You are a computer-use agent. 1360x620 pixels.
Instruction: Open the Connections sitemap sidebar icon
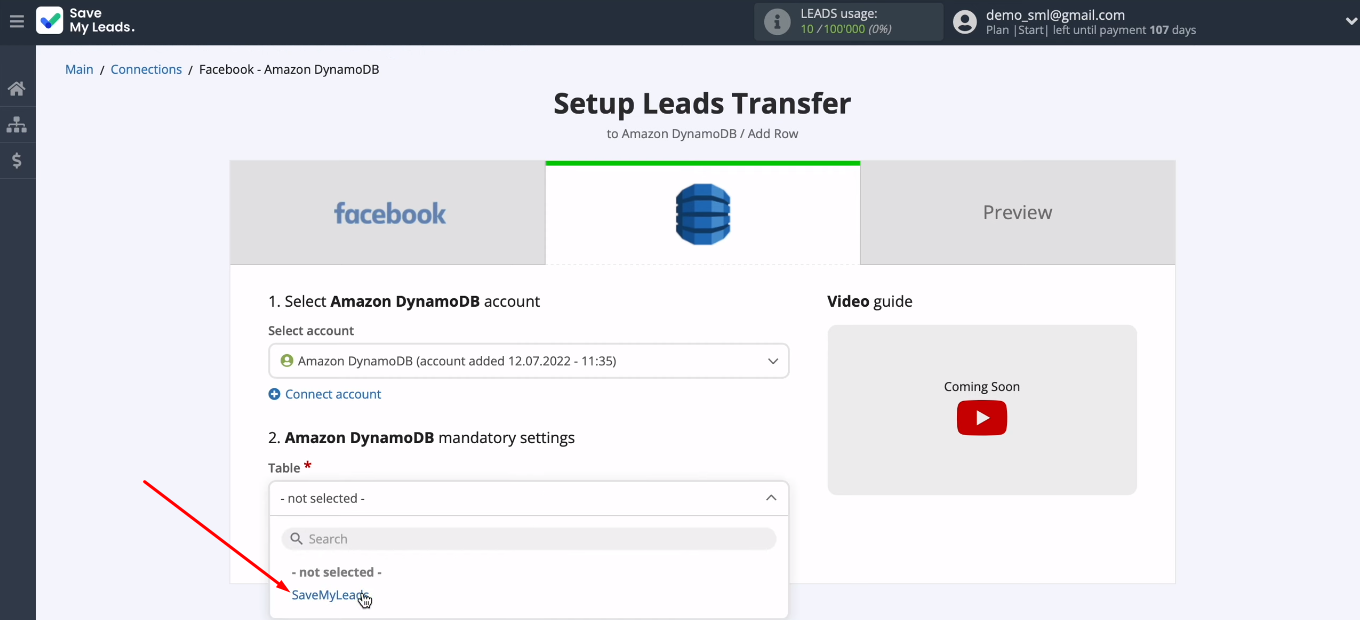(x=17, y=125)
